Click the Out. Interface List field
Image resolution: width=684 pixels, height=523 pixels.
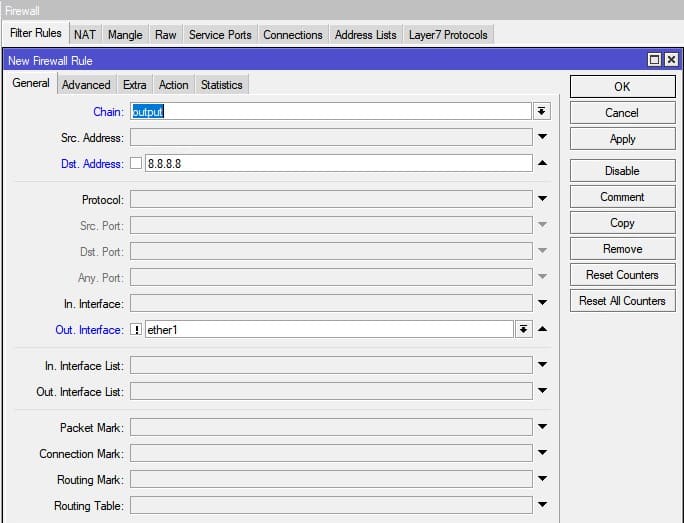click(x=331, y=391)
